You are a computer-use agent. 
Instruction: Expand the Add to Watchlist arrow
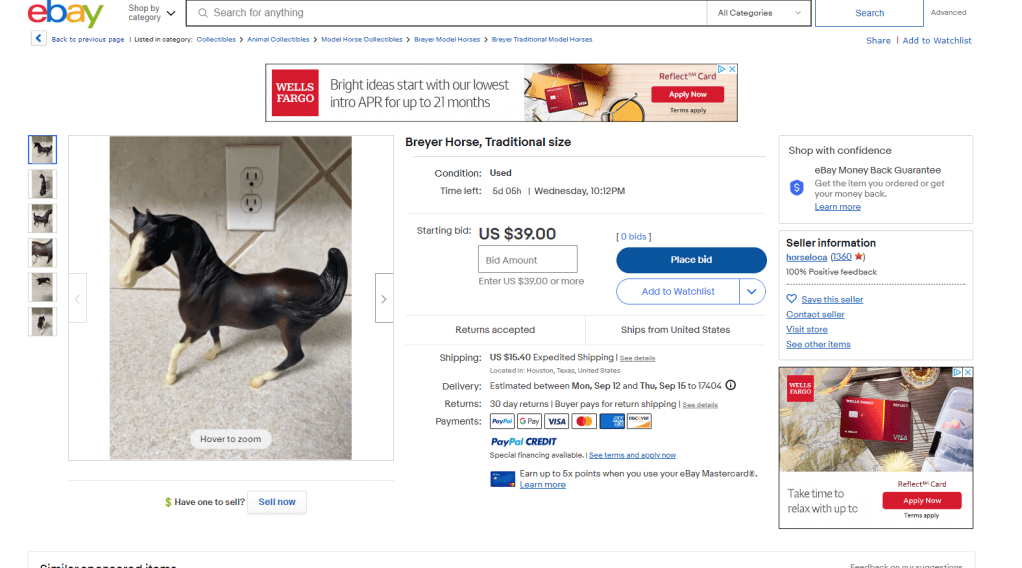[752, 291]
